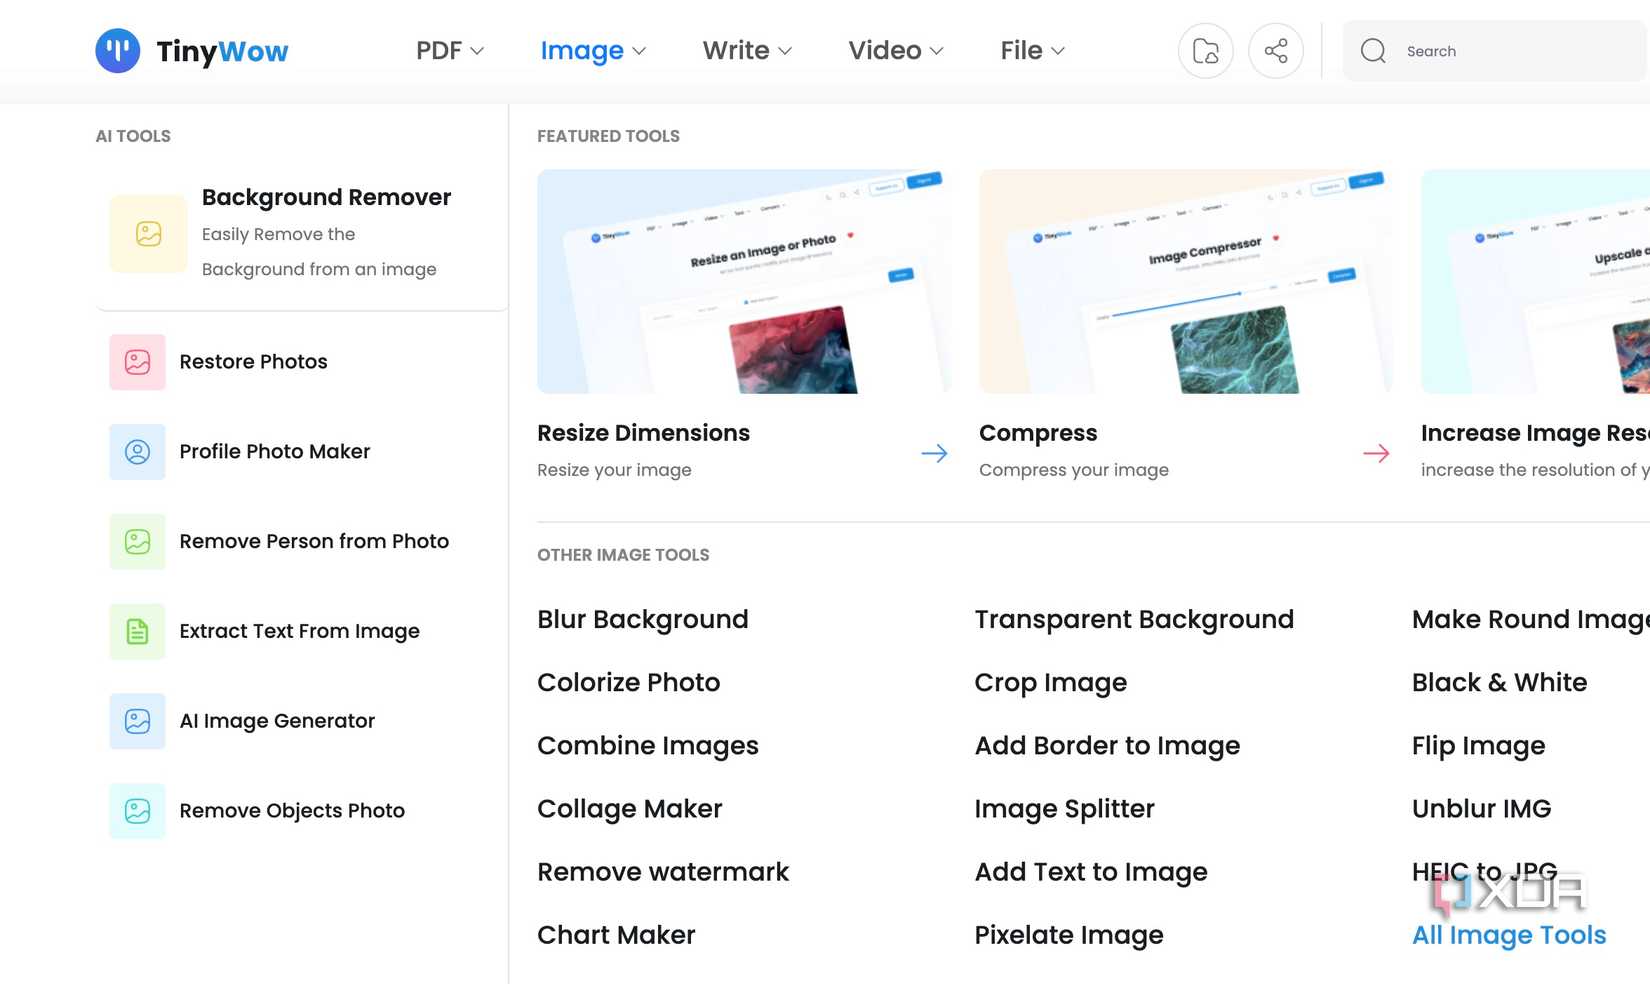Open the Compress preview thumbnail
This screenshot has height=984, width=1650.
tap(1185, 281)
